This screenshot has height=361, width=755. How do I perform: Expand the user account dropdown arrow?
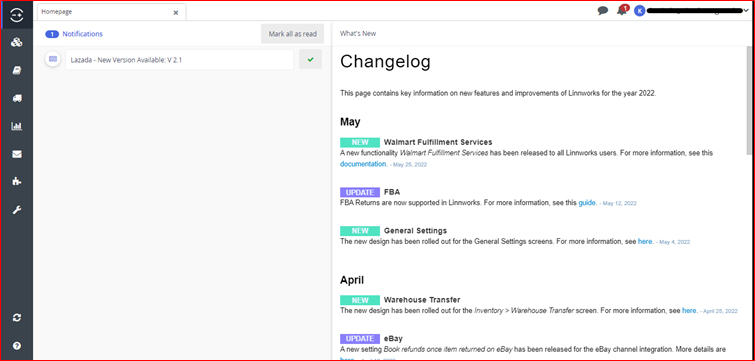point(746,11)
